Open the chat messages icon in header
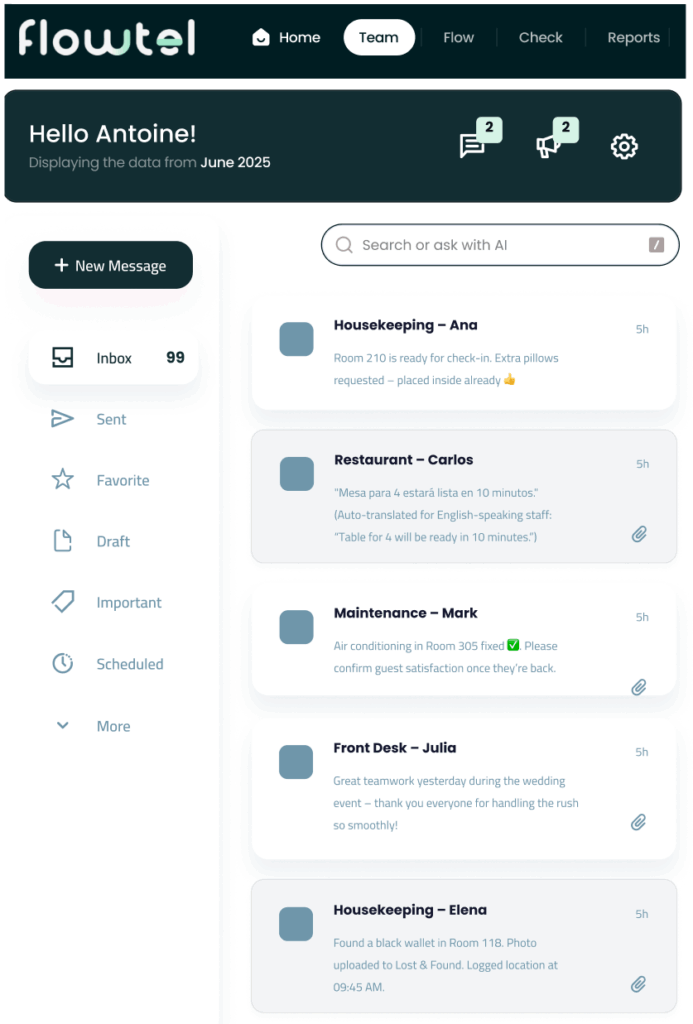This screenshot has width=693, height=1024. [472, 146]
